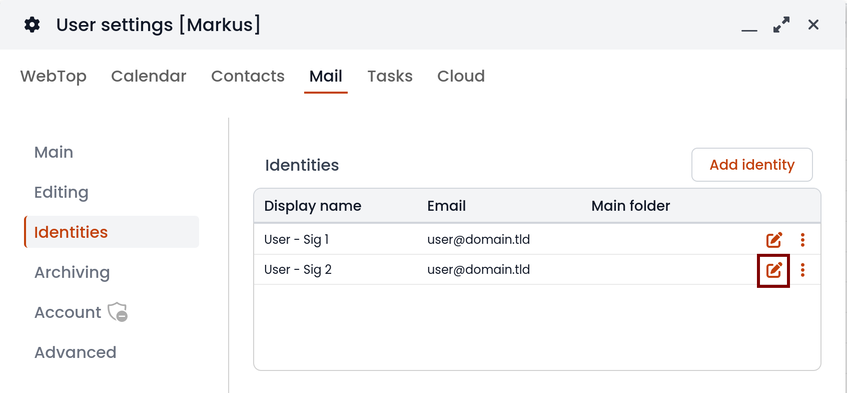Minimize the User settings window

tap(749, 30)
